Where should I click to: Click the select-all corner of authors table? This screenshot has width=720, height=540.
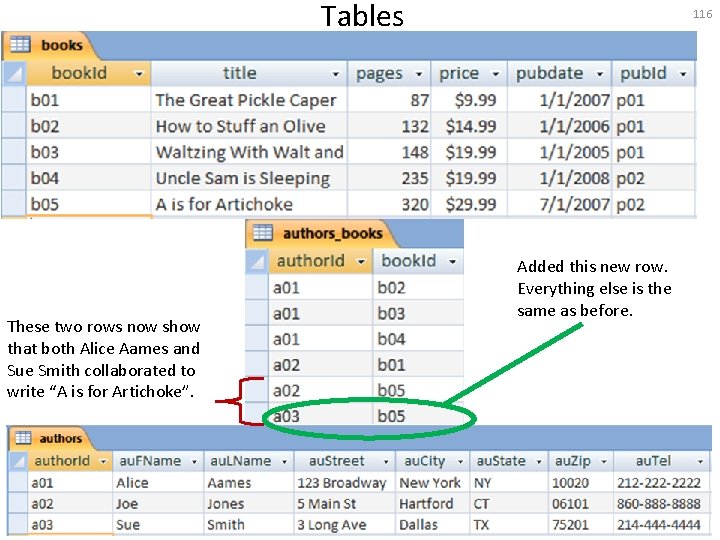18,461
